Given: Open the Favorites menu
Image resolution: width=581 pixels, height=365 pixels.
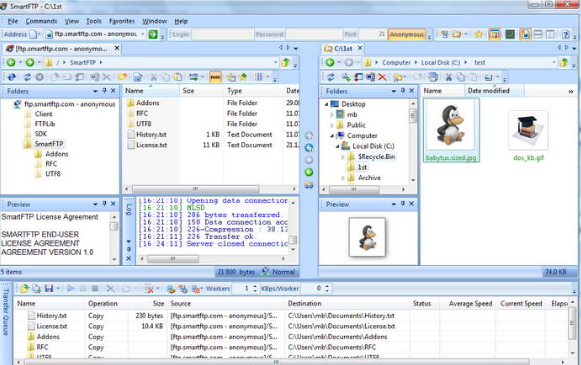Looking at the screenshot, I should coord(122,21).
